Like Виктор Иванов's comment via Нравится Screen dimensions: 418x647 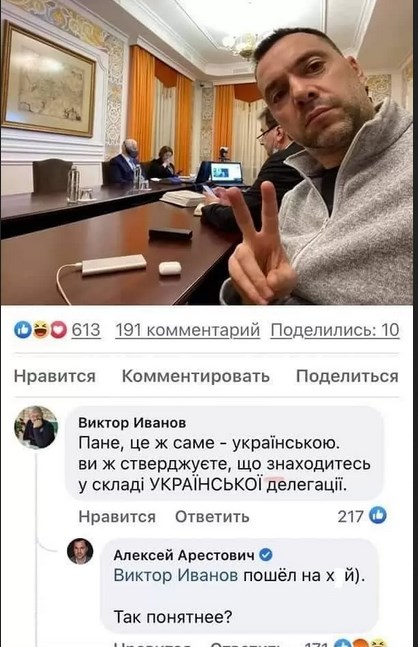pos(117,516)
